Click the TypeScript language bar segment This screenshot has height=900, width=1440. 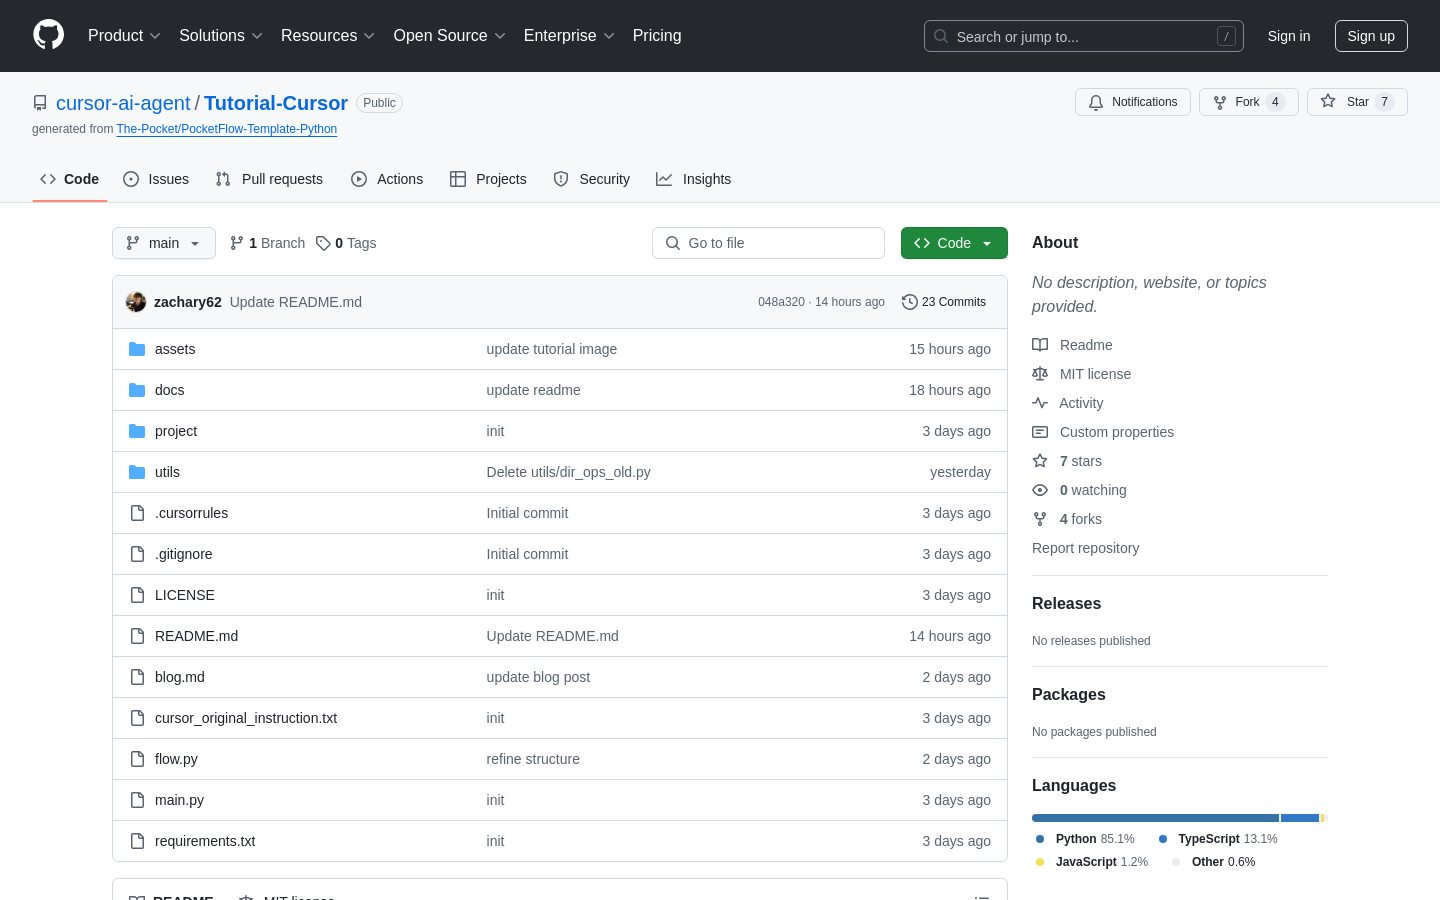1300,818
